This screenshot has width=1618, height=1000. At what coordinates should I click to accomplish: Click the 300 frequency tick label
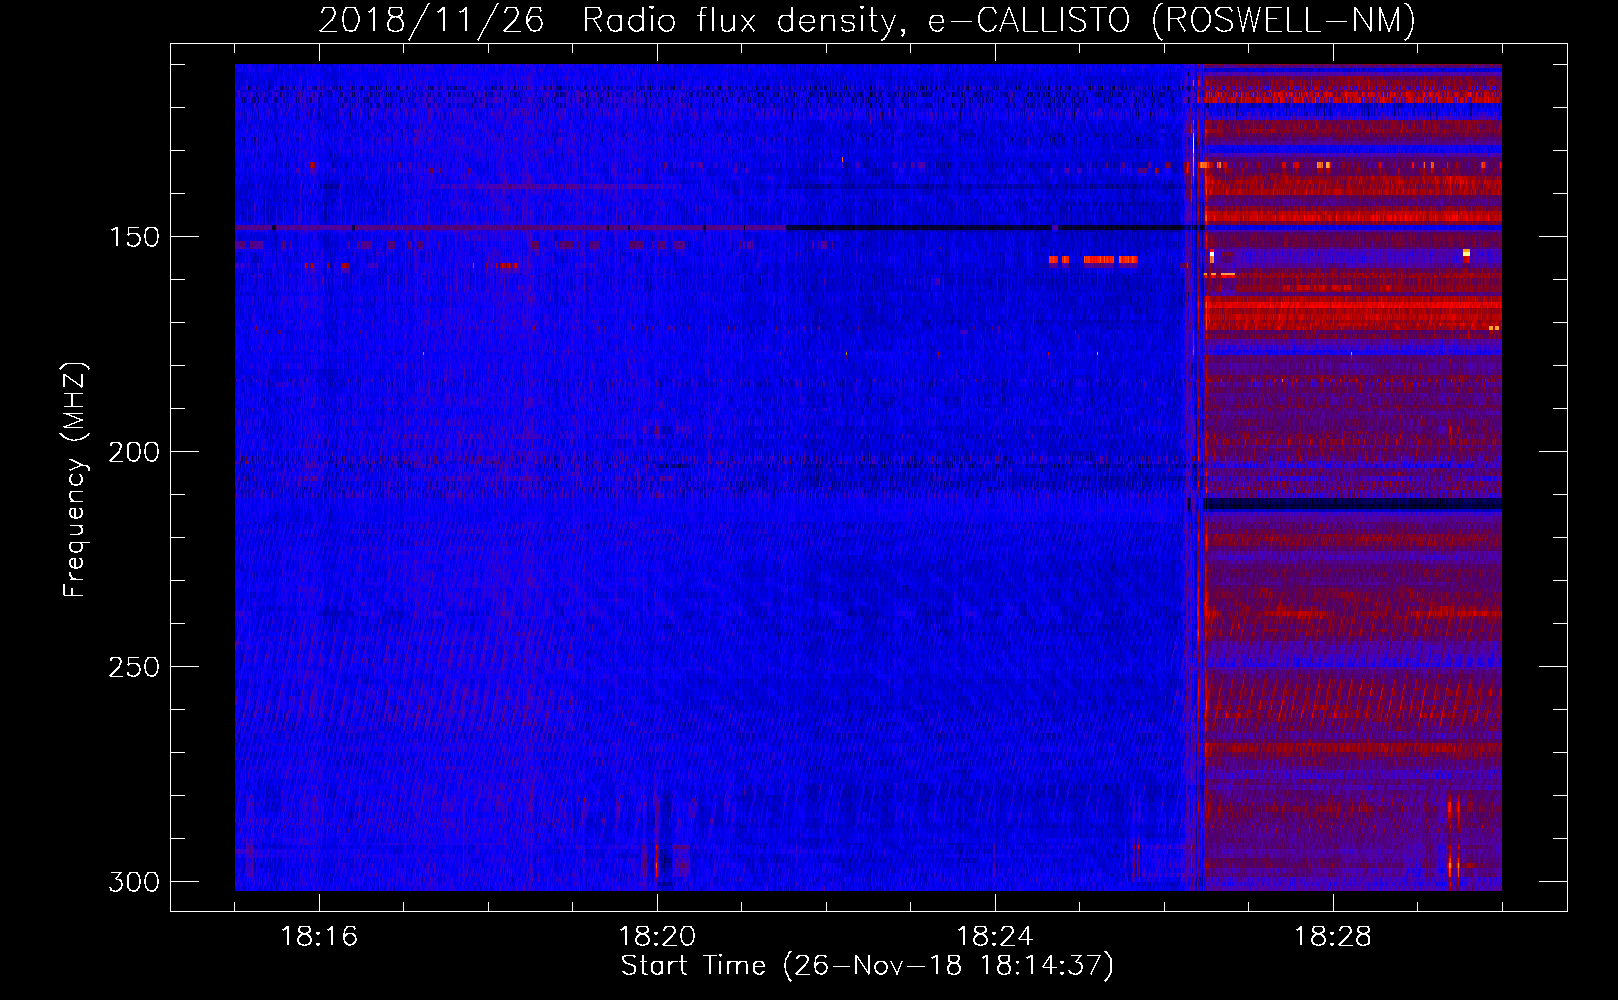(x=134, y=882)
